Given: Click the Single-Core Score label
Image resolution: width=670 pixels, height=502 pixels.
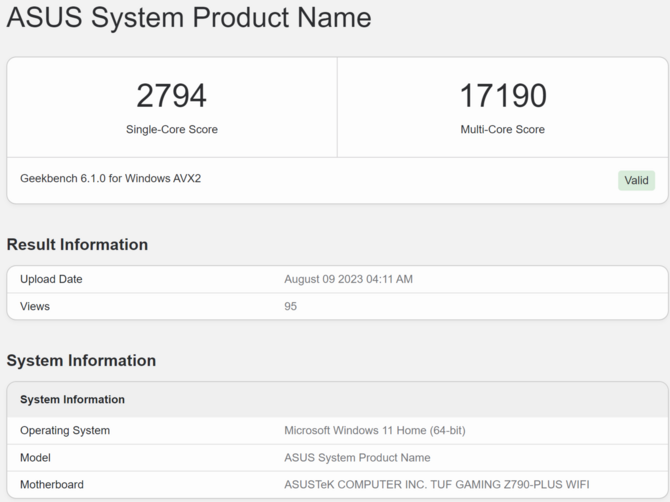Looking at the screenshot, I should point(172,129).
